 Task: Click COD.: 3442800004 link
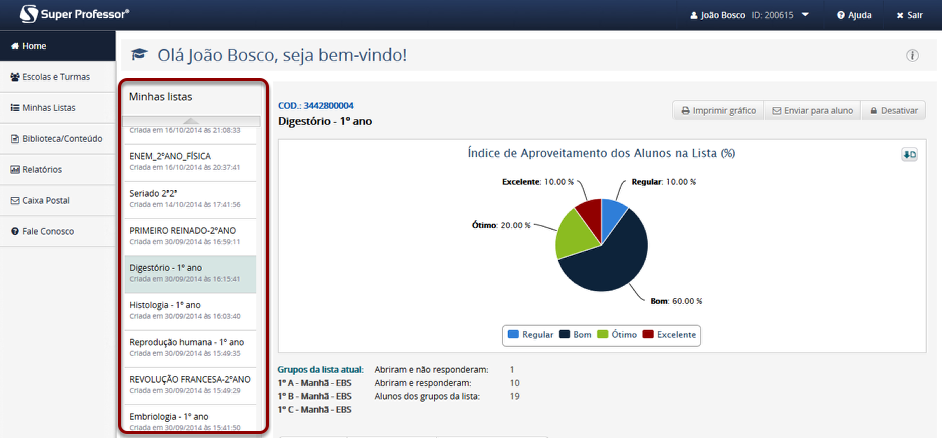315,106
